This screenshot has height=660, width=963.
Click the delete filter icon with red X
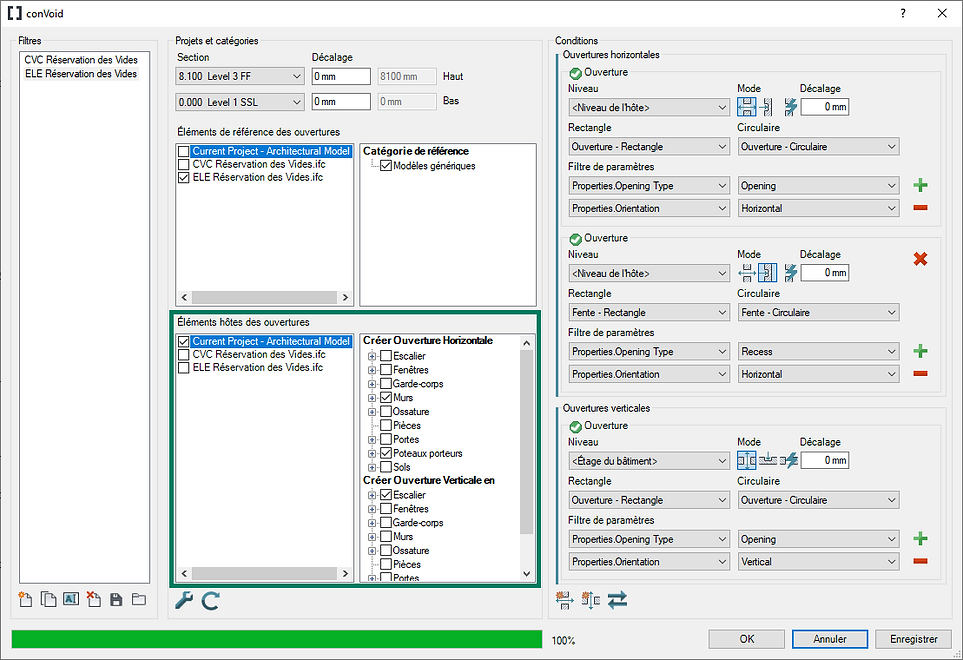[93, 599]
